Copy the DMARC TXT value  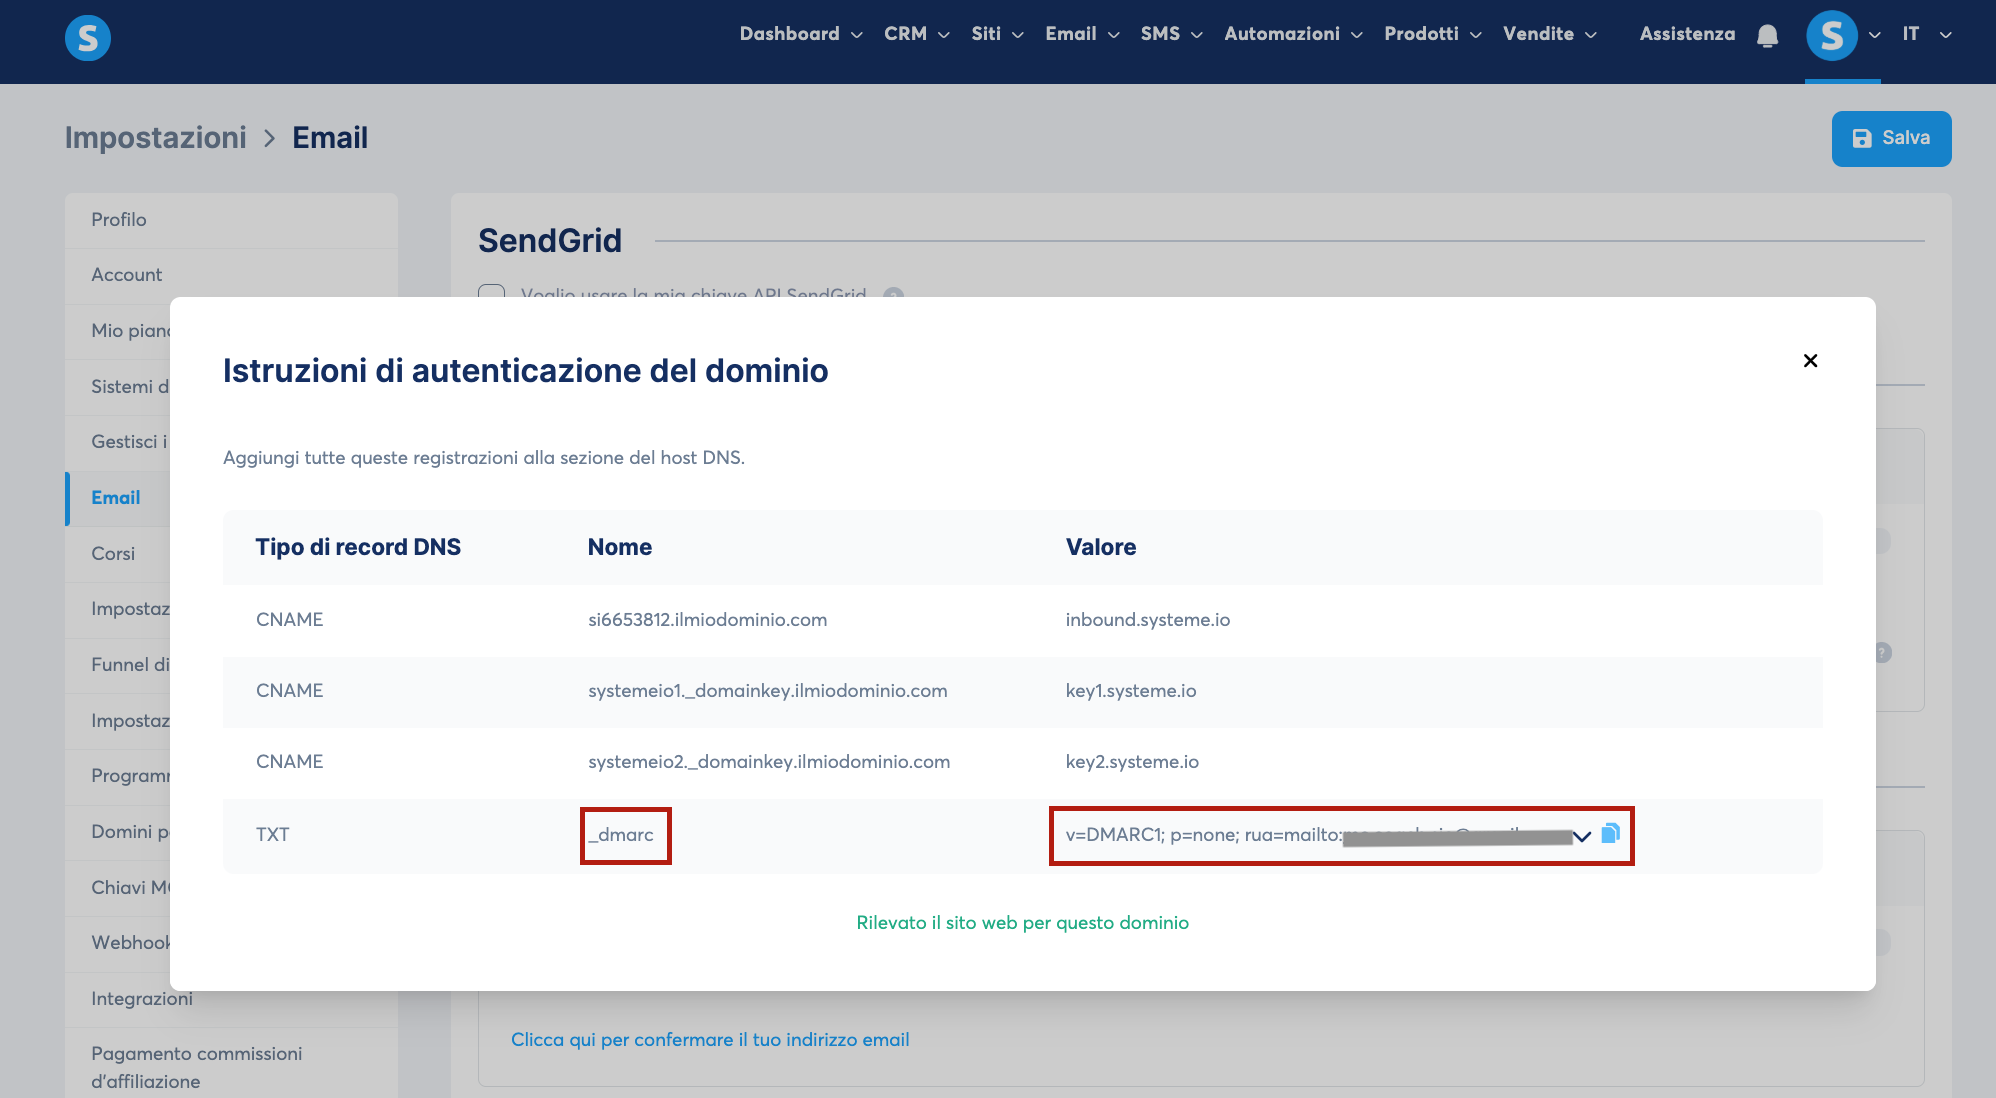1610,833
